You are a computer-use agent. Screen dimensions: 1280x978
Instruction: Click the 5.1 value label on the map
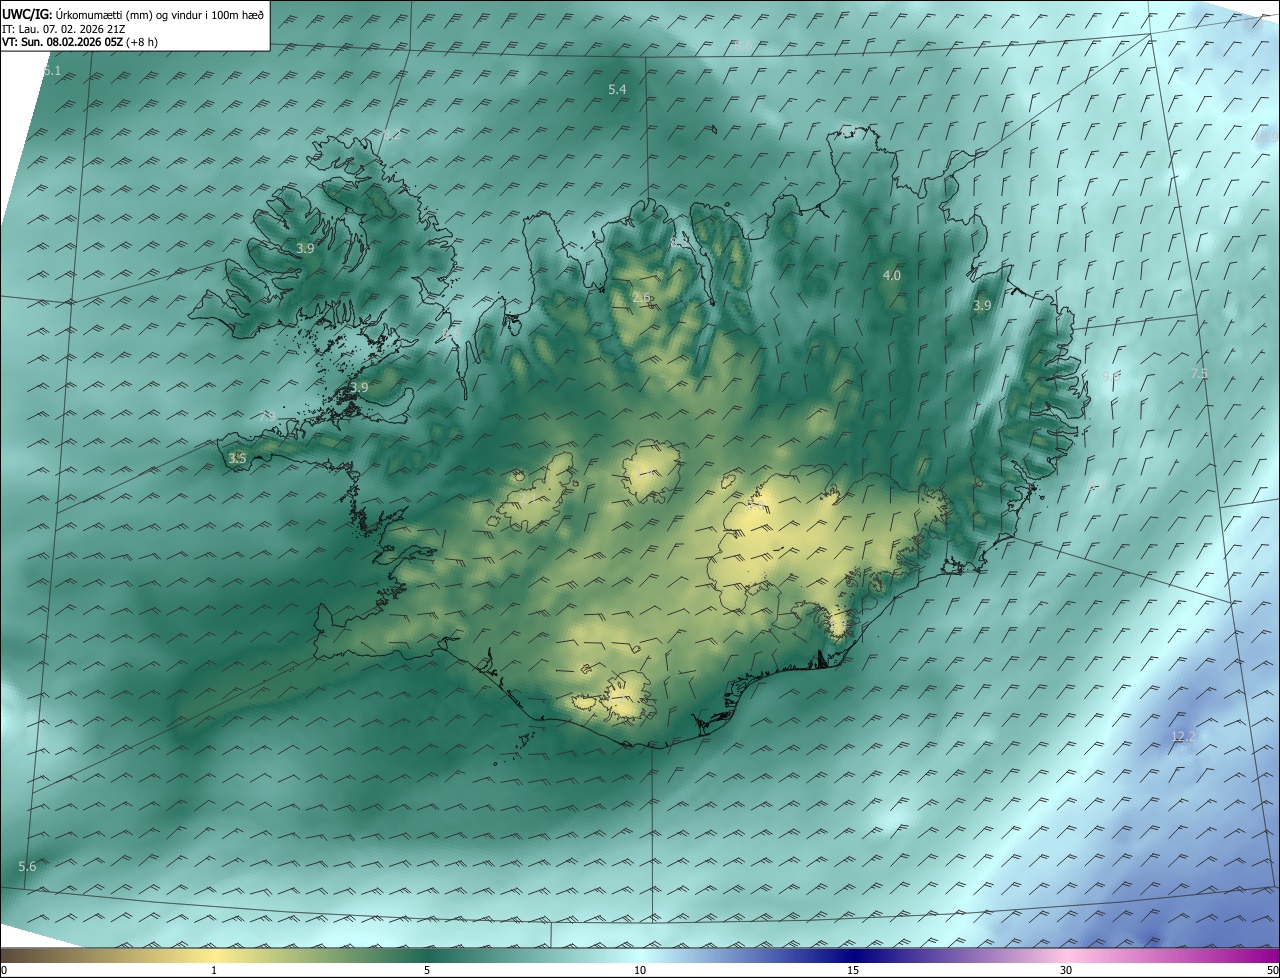52,71
